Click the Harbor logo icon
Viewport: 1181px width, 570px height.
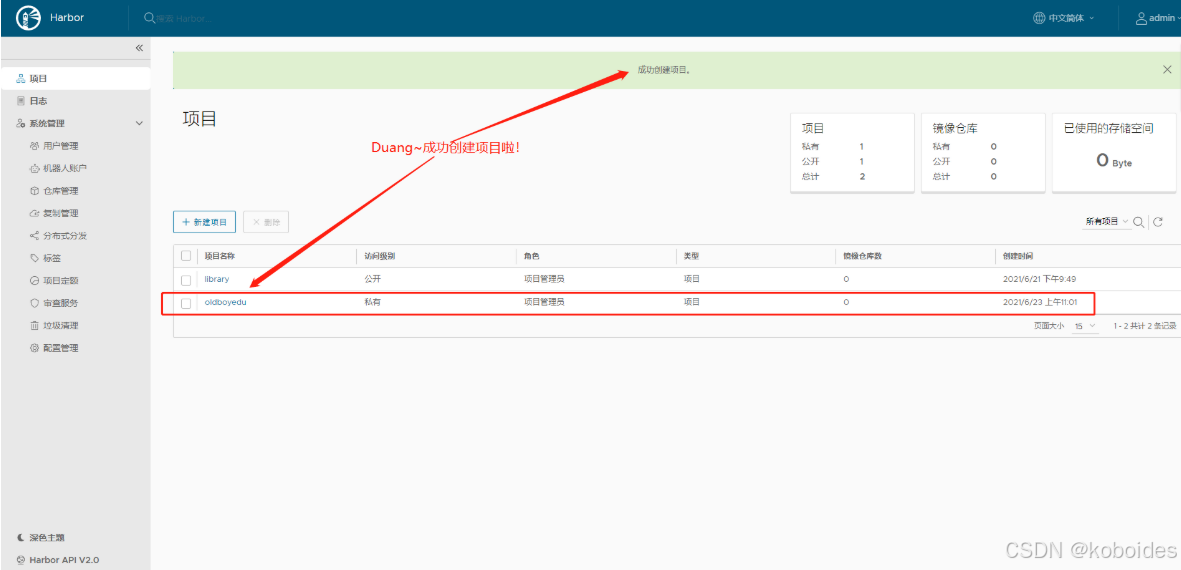tap(28, 17)
